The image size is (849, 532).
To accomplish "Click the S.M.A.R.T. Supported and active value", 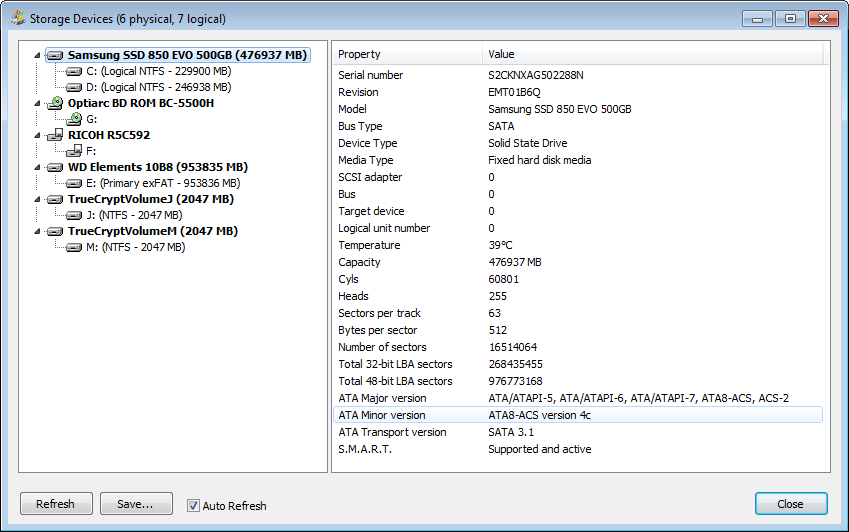I will [x=539, y=449].
